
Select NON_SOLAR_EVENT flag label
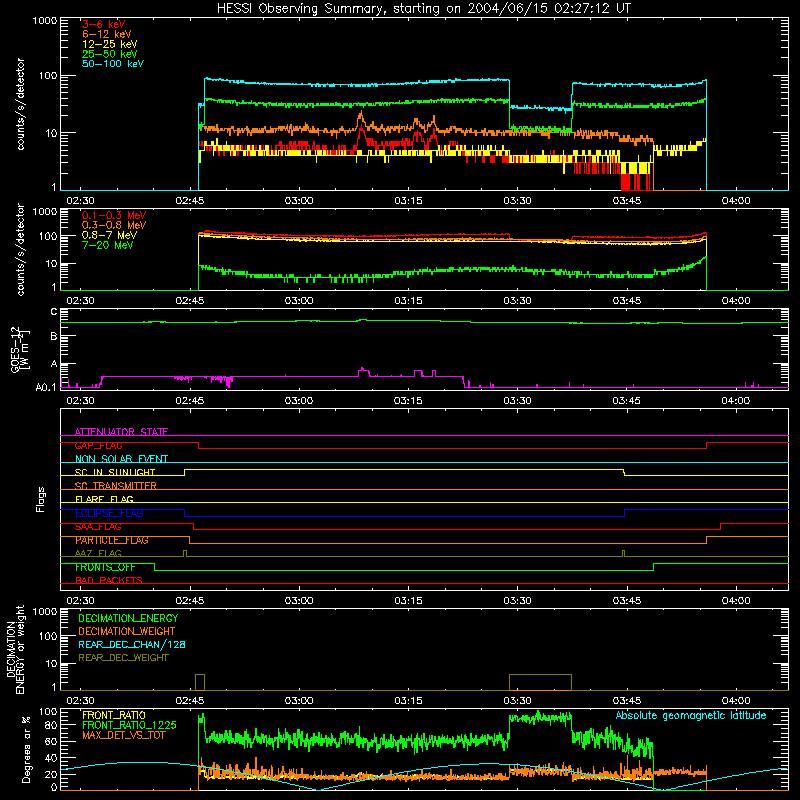(121, 459)
